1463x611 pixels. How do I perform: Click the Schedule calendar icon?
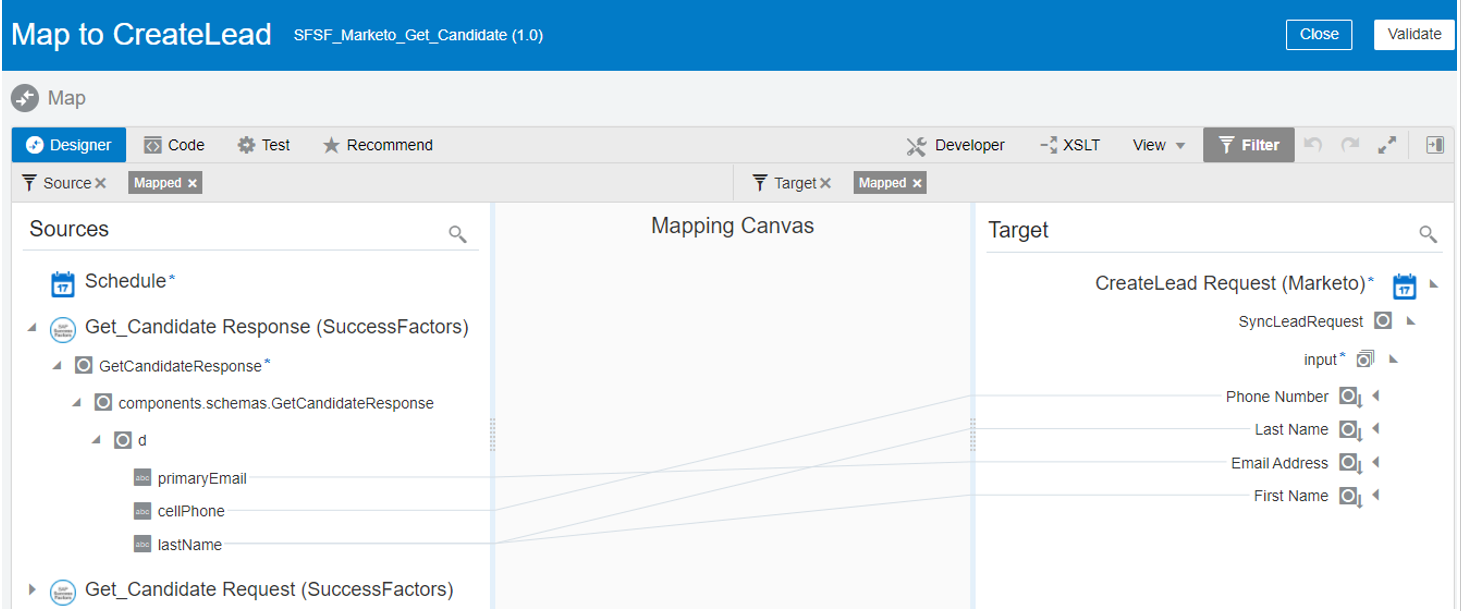[63, 284]
